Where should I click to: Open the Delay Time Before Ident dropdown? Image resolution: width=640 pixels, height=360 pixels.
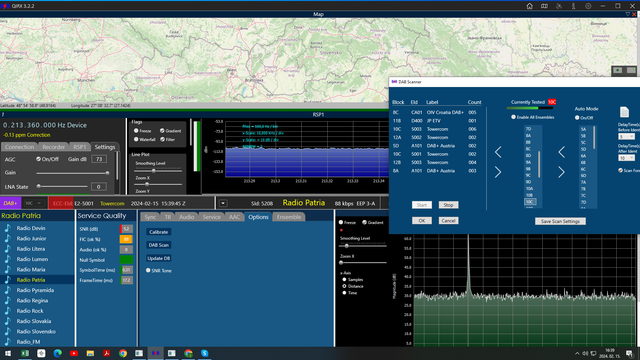[627, 137]
